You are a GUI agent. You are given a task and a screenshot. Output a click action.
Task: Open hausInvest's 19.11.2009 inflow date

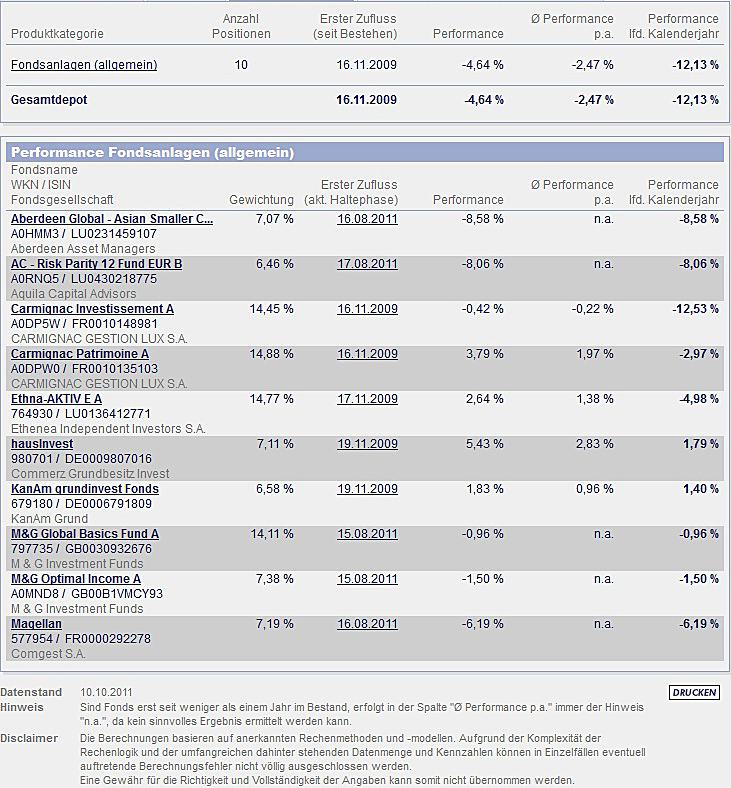pyautogui.click(x=367, y=444)
